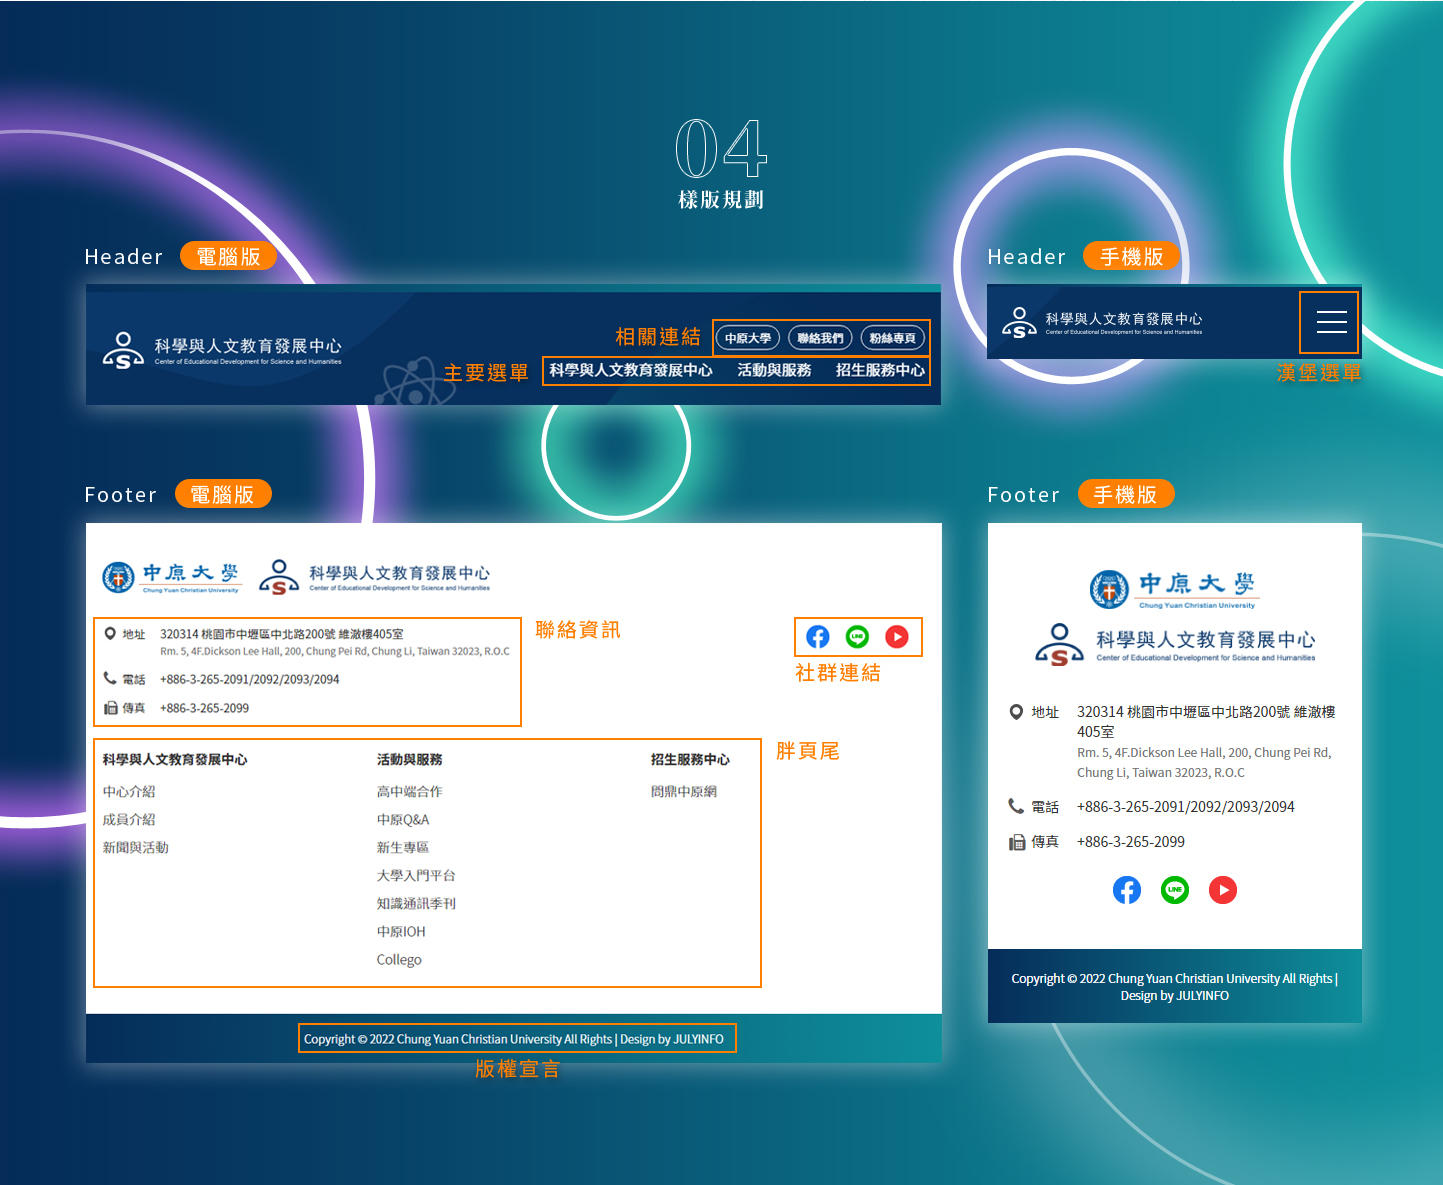The height and width of the screenshot is (1185, 1443).
Task: Click the 聯絡我們 button
Action: (820, 338)
